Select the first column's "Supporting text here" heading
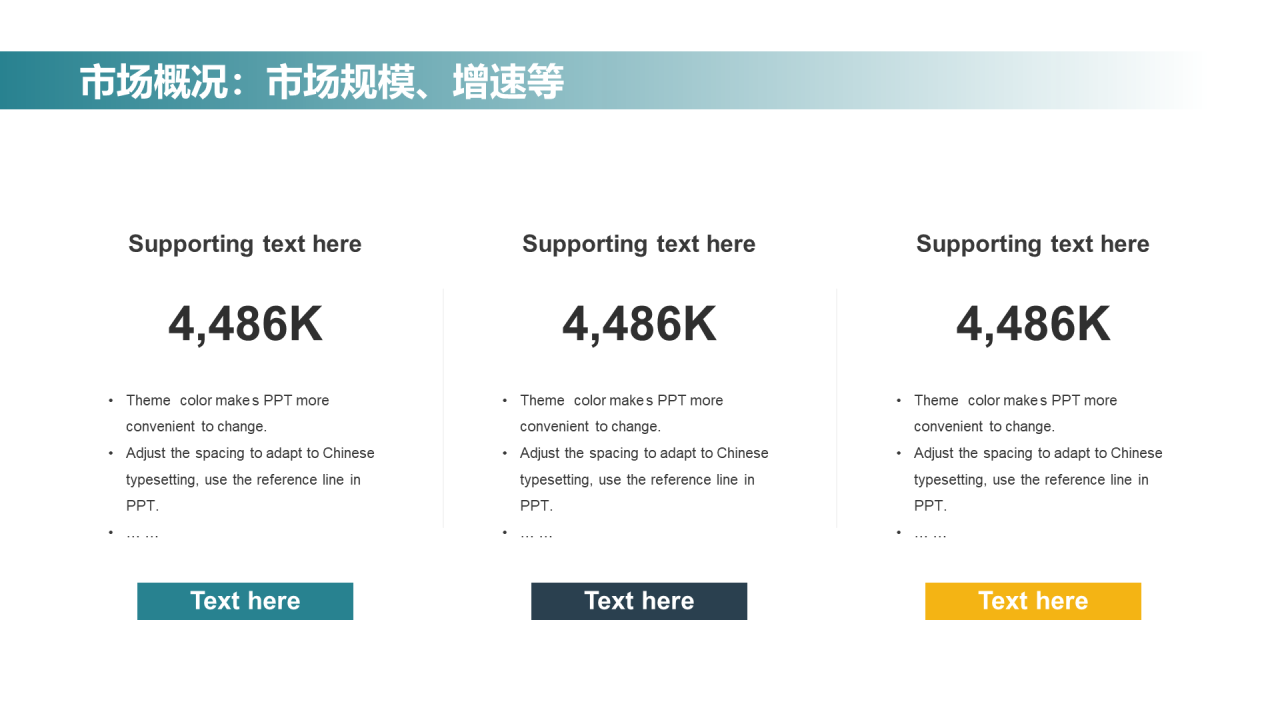This screenshot has width=1280, height=720. tap(245, 244)
